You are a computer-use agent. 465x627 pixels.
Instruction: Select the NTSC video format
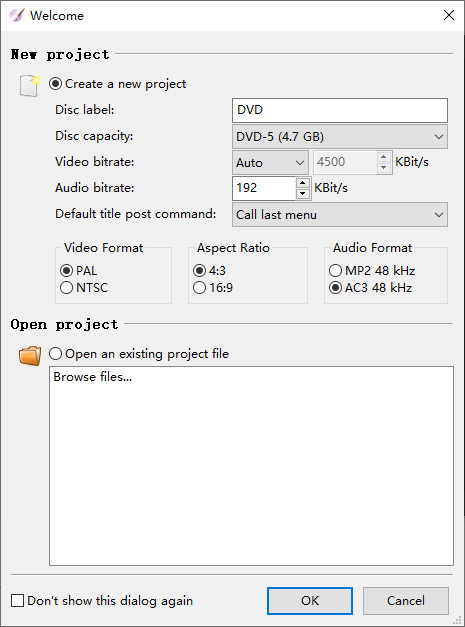click(x=84, y=288)
